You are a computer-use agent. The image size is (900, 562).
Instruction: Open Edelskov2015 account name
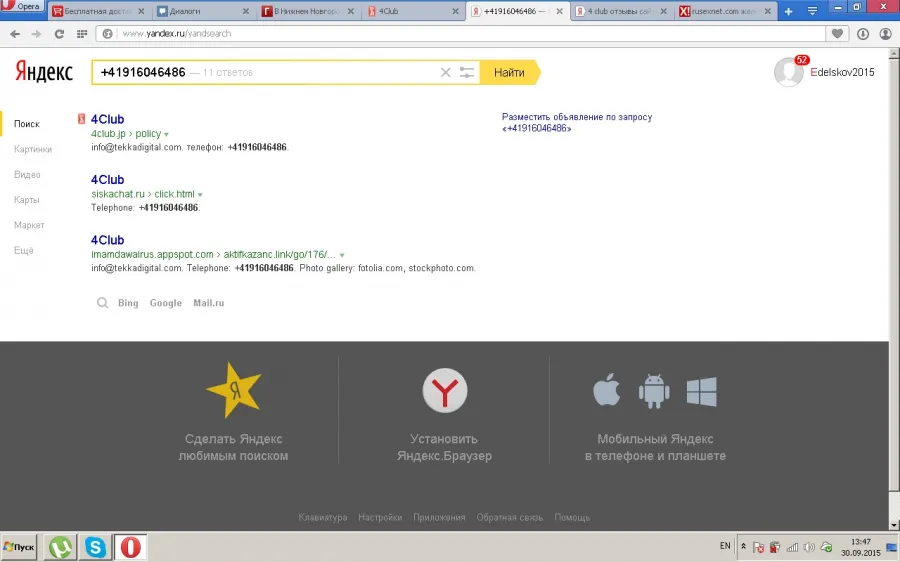click(x=842, y=72)
